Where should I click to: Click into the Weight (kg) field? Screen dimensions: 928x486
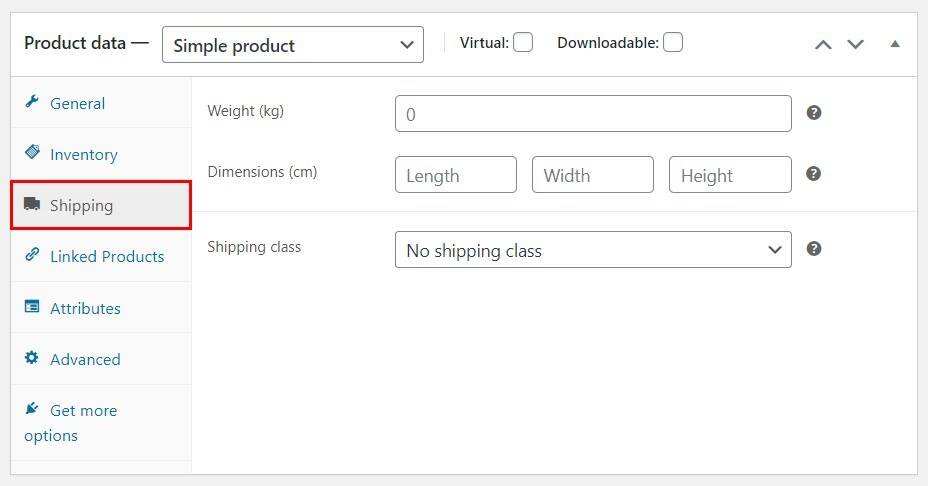593,114
